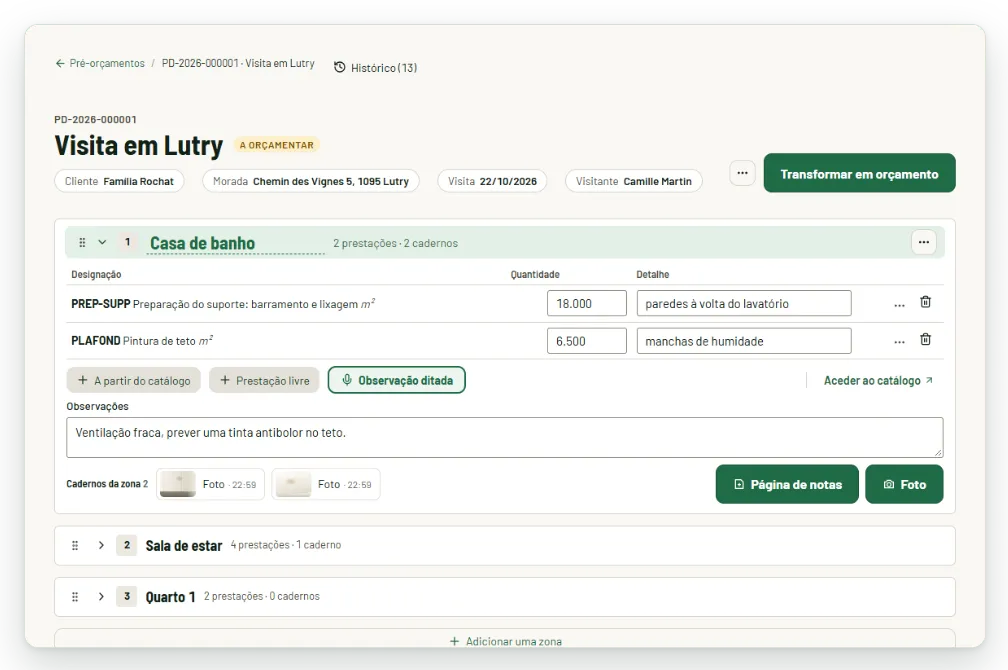This screenshot has height=670, width=1008.
Task: Click the 'Quarto 1' zone title
Action: [170, 597]
